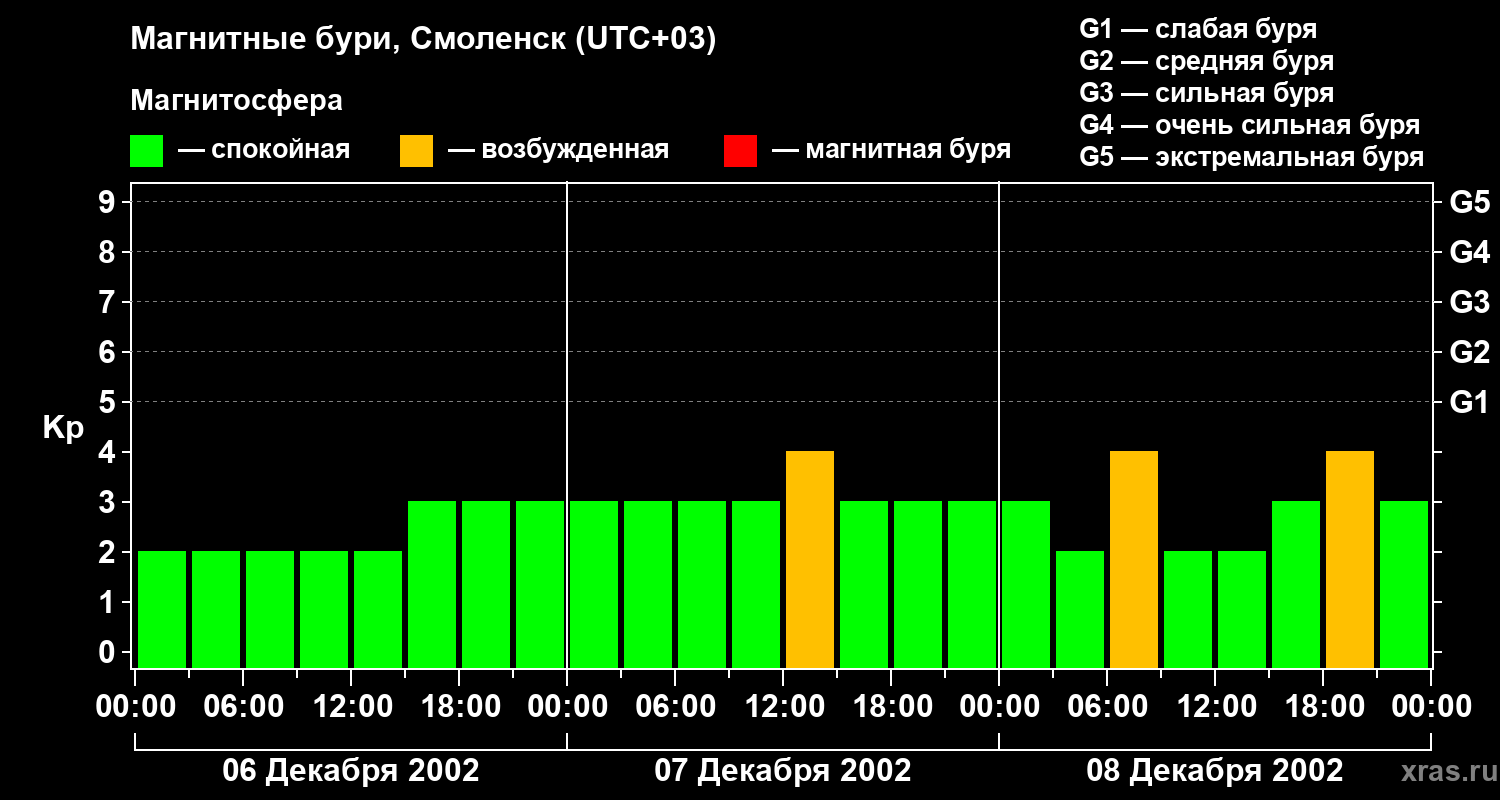Click the 'Магнитосфера' heading

point(236,101)
